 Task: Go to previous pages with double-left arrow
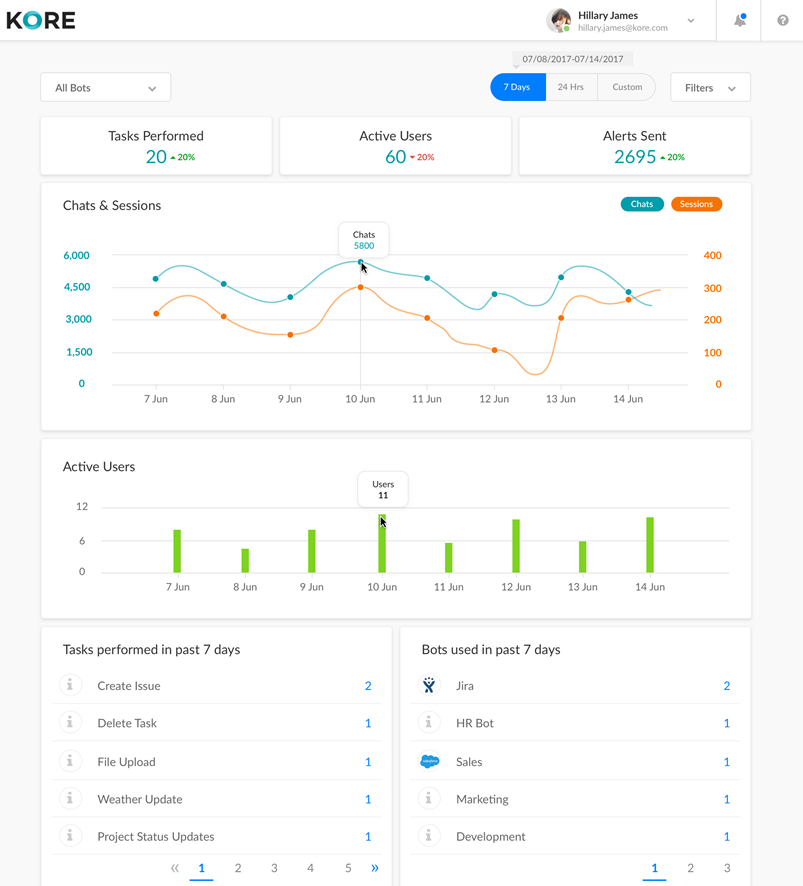coord(175,868)
